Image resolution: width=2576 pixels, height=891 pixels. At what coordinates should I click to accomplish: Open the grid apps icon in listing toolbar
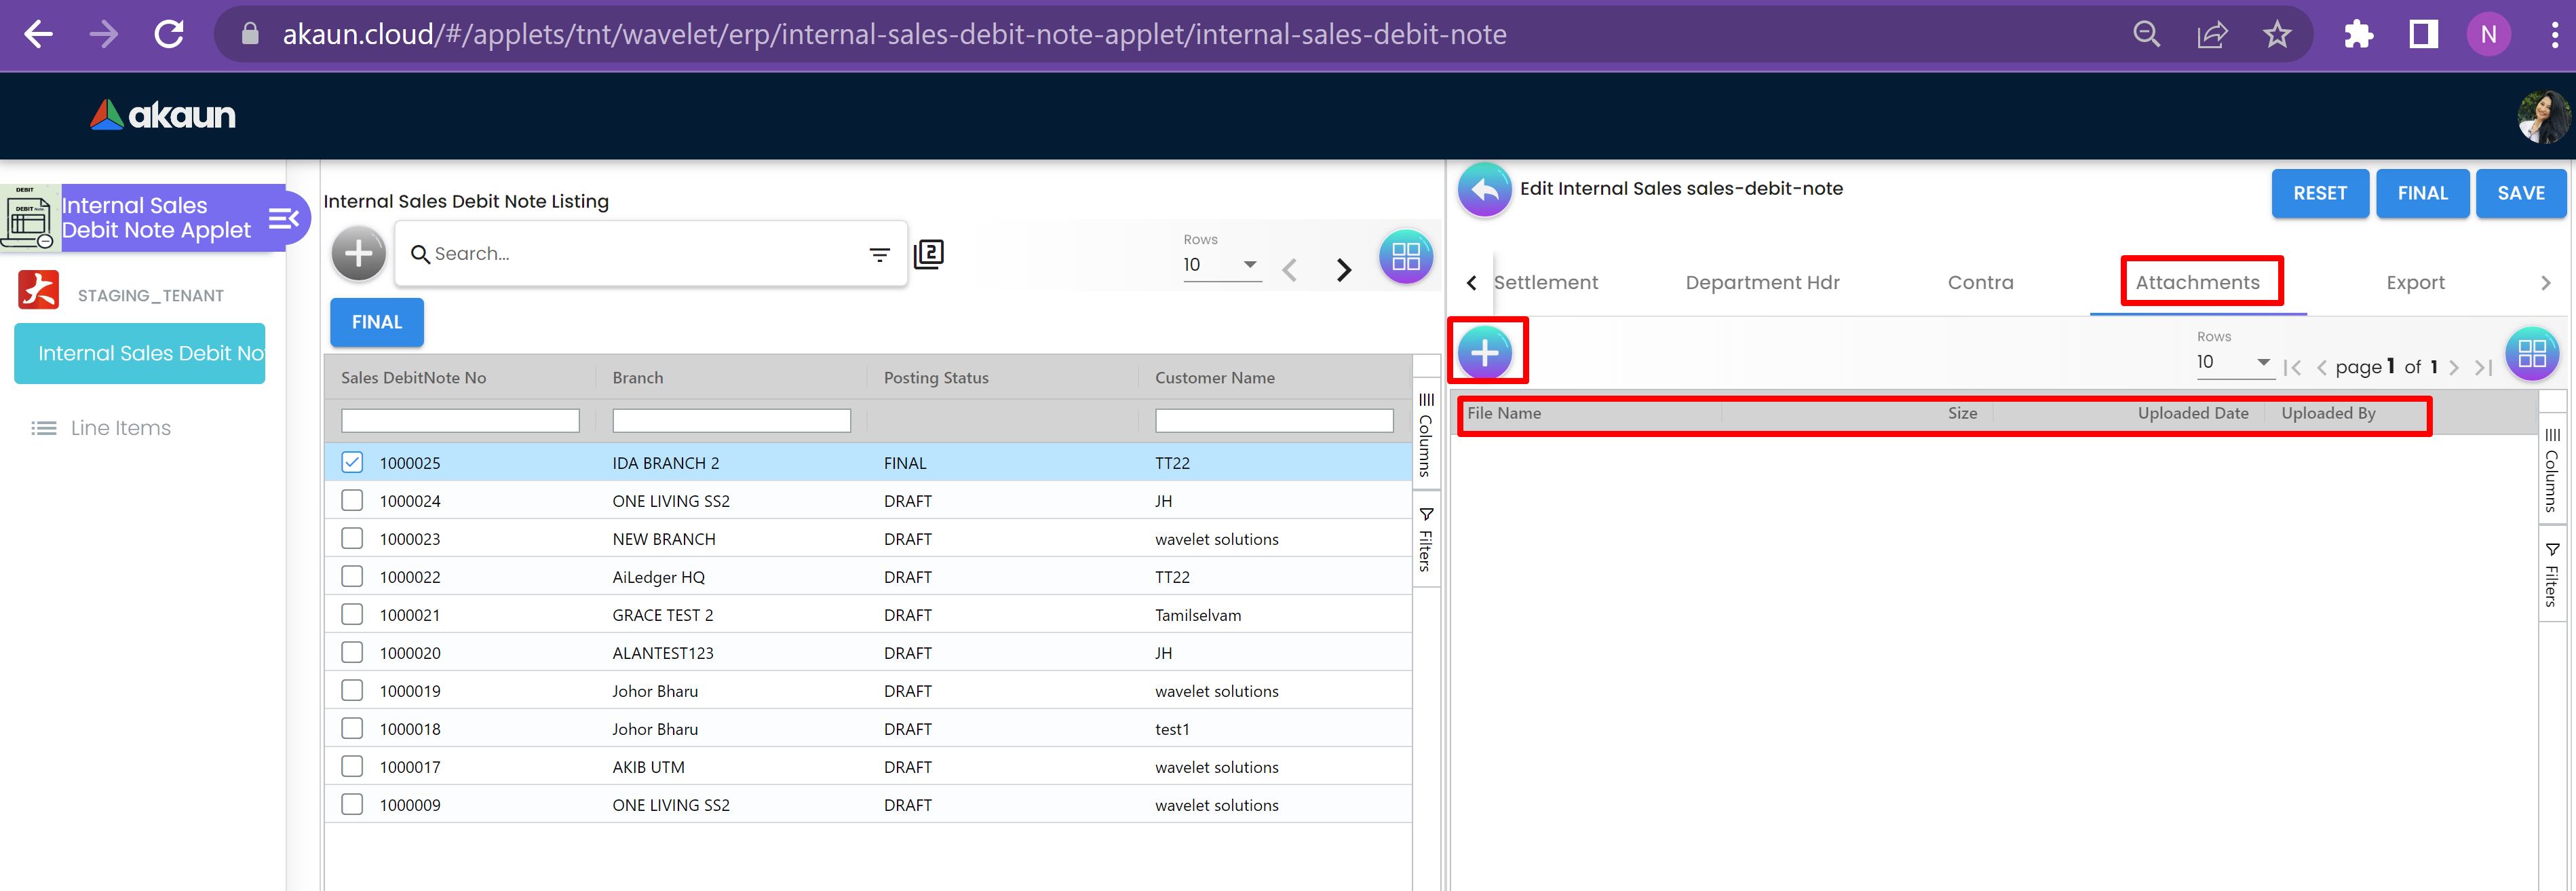(1405, 257)
